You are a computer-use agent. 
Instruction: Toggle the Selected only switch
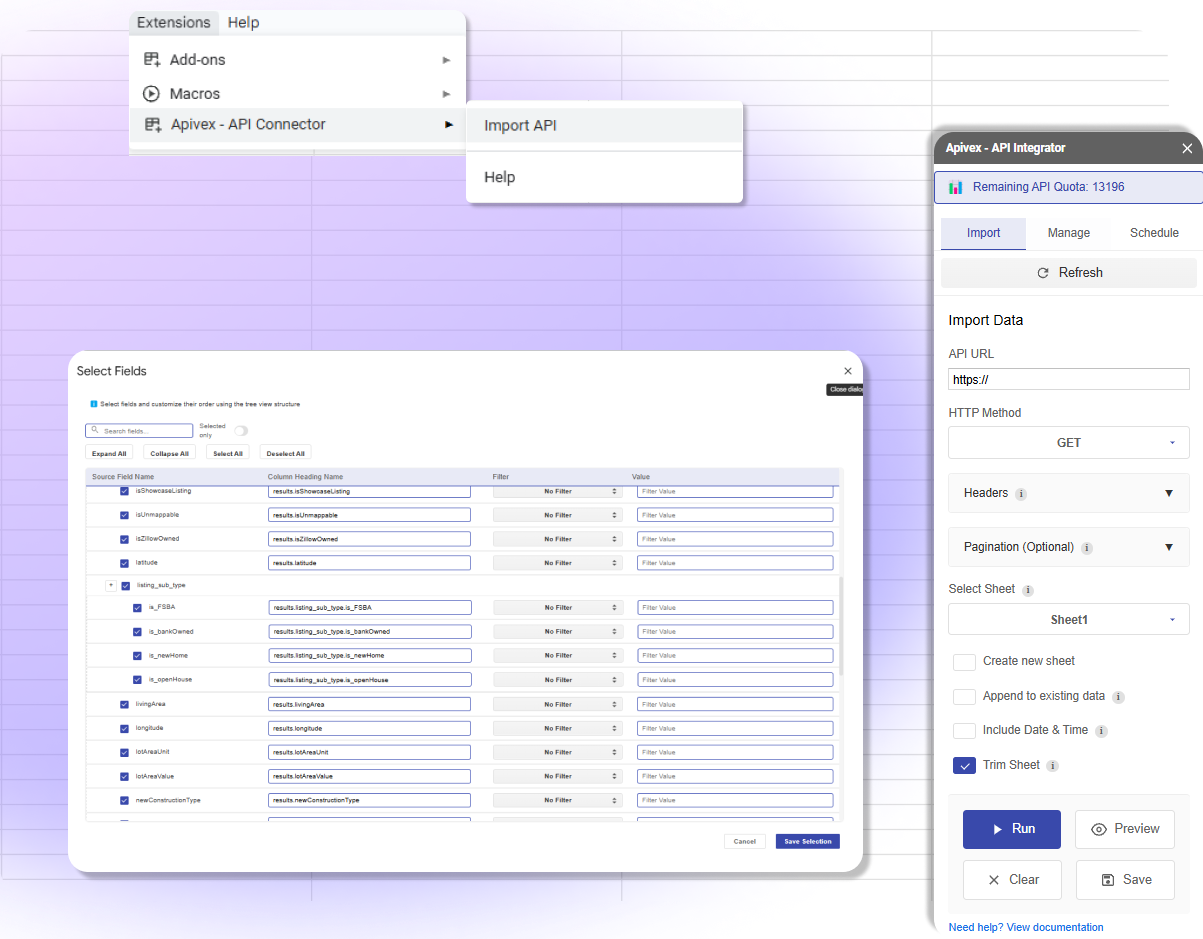tap(240, 431)
